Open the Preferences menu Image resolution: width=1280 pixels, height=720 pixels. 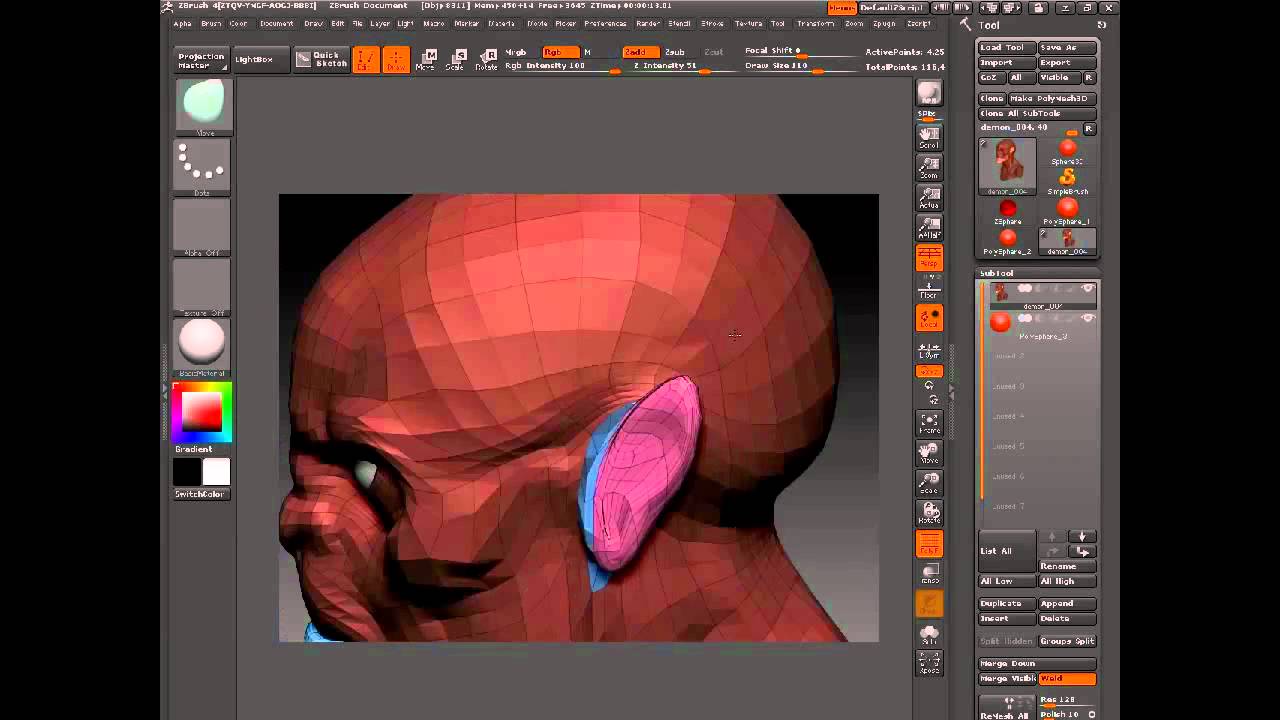606,24
